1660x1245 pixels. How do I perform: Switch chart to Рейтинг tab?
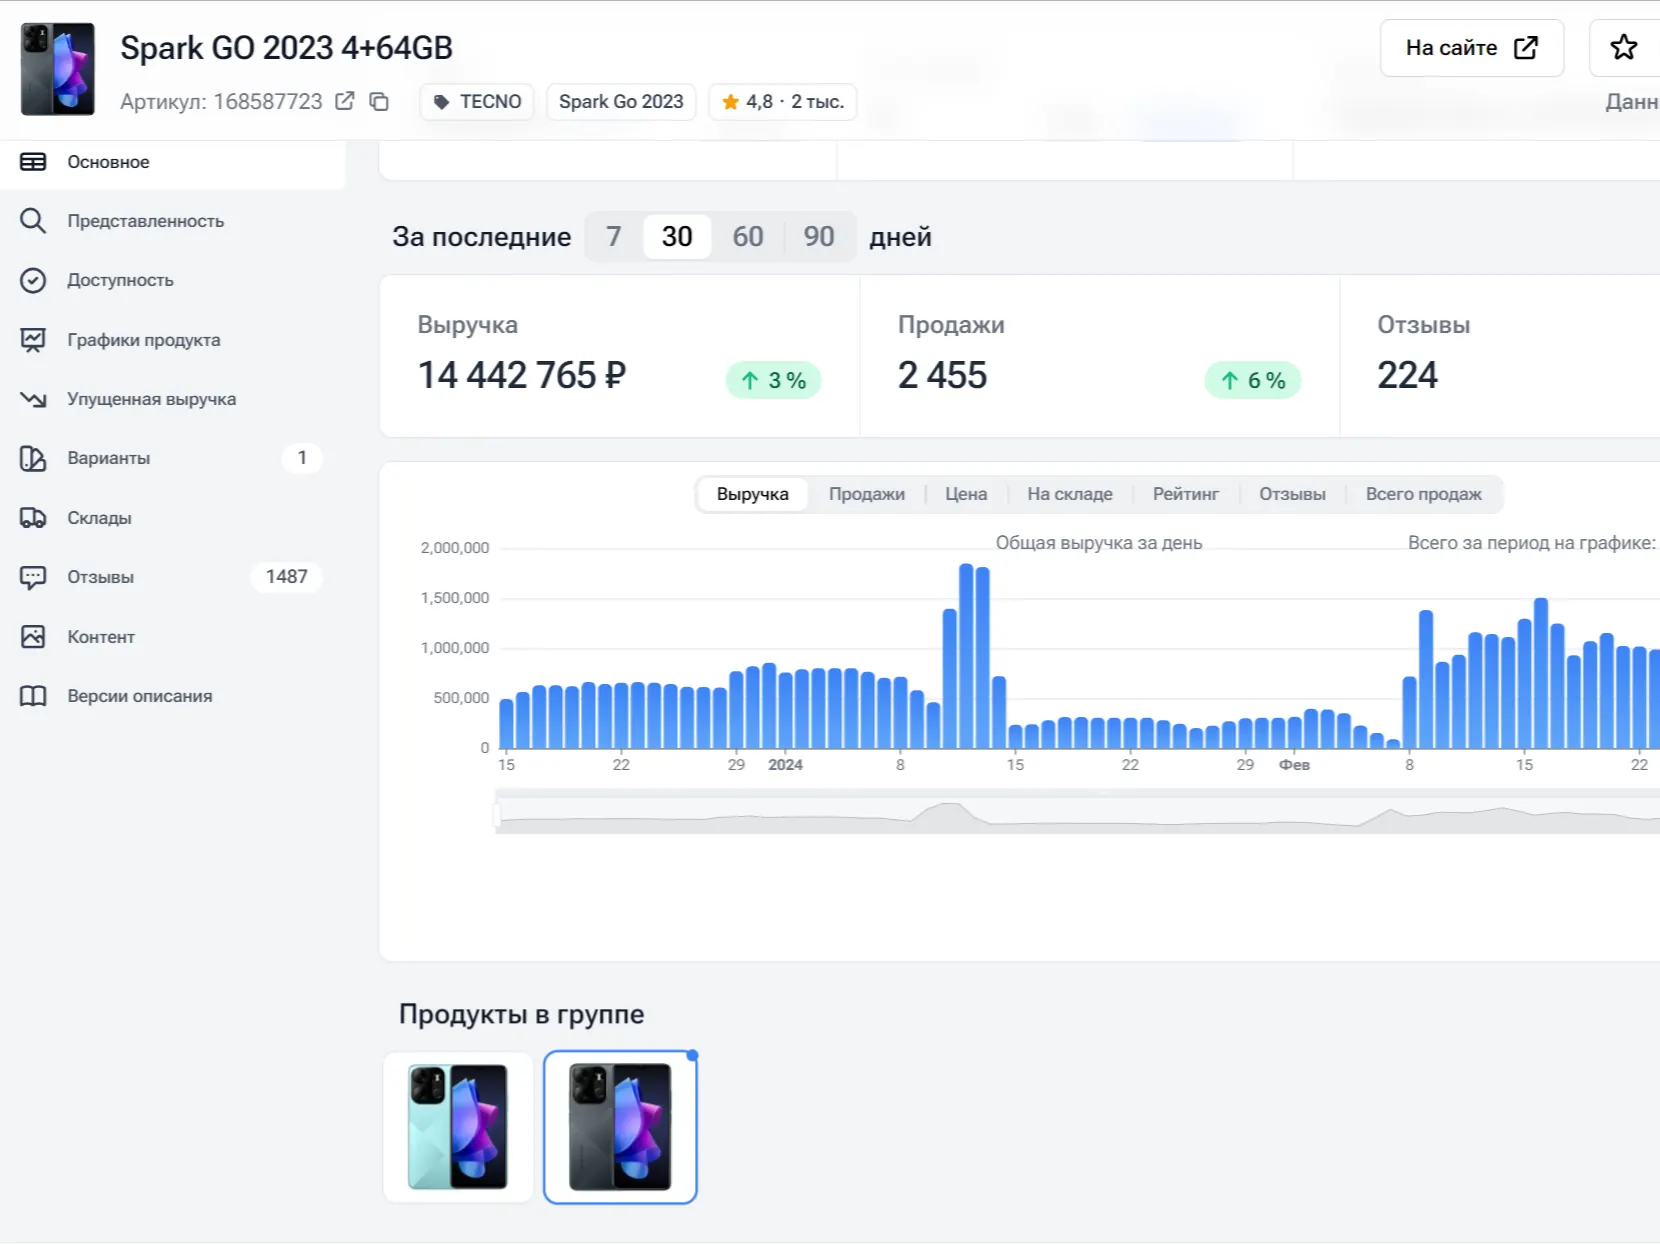[x=1186, y=494]
